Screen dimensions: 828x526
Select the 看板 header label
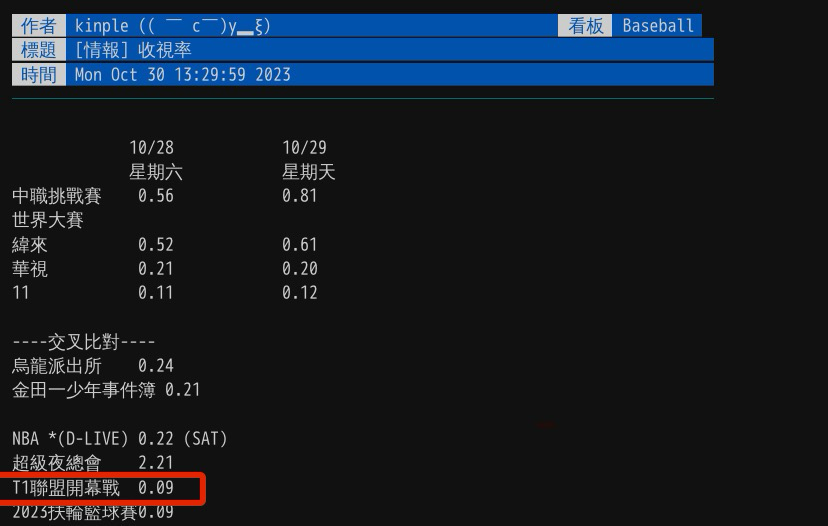point(585,26)
